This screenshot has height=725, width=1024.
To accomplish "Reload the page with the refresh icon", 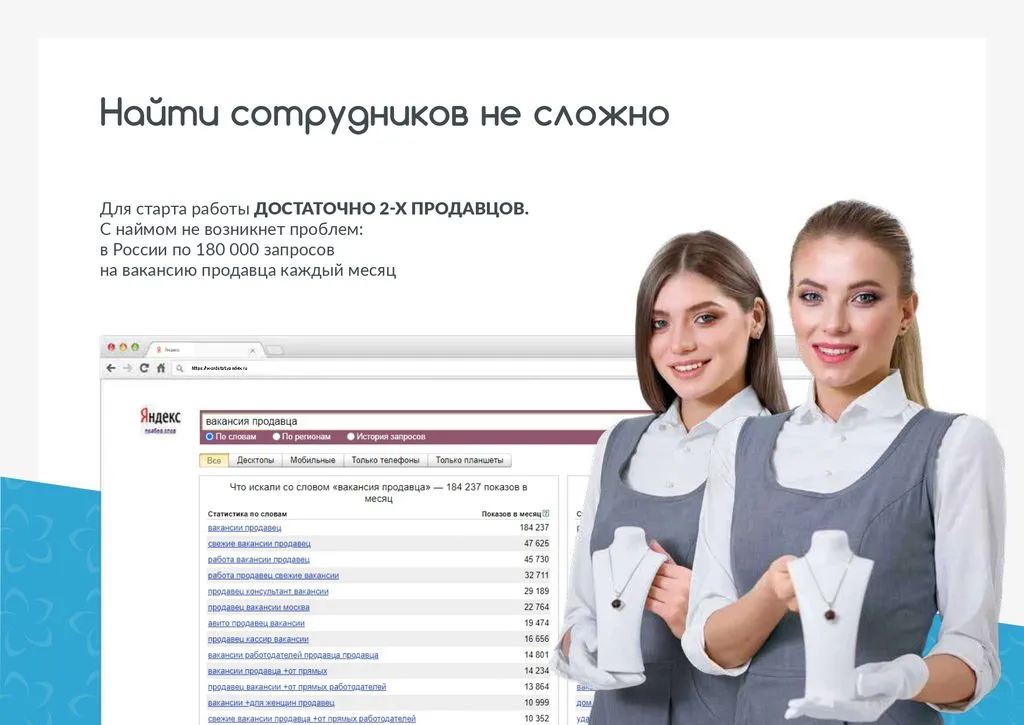I will pyautogui.click(x=144, y=368).
